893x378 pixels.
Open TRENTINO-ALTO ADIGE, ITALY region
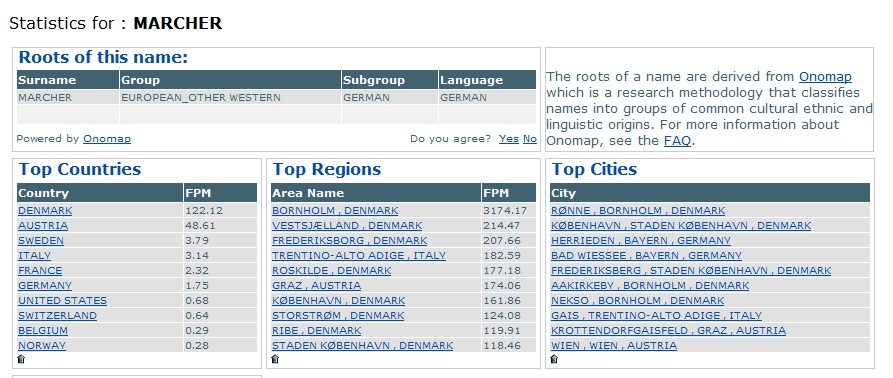click(359, 256)
